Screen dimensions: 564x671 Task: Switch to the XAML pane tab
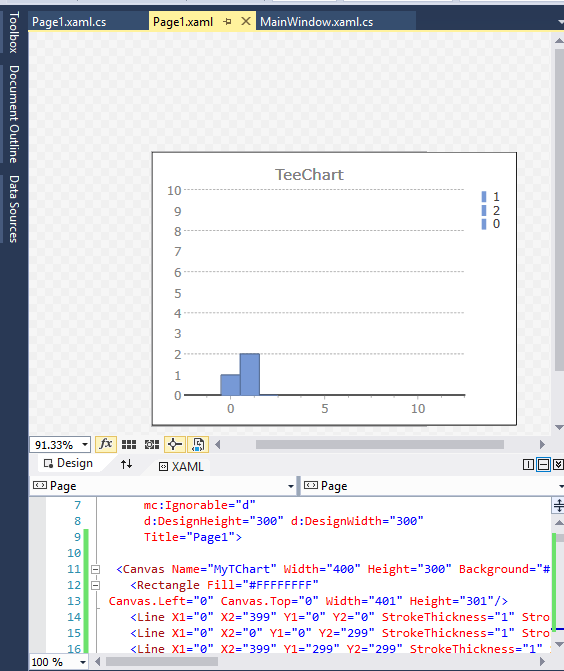(181, 466)
